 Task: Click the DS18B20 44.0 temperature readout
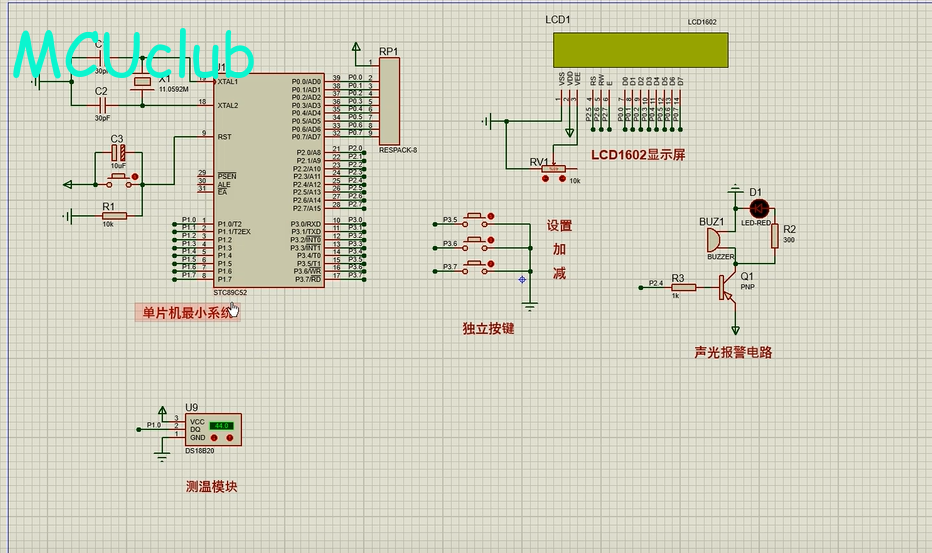coord(222,426)
